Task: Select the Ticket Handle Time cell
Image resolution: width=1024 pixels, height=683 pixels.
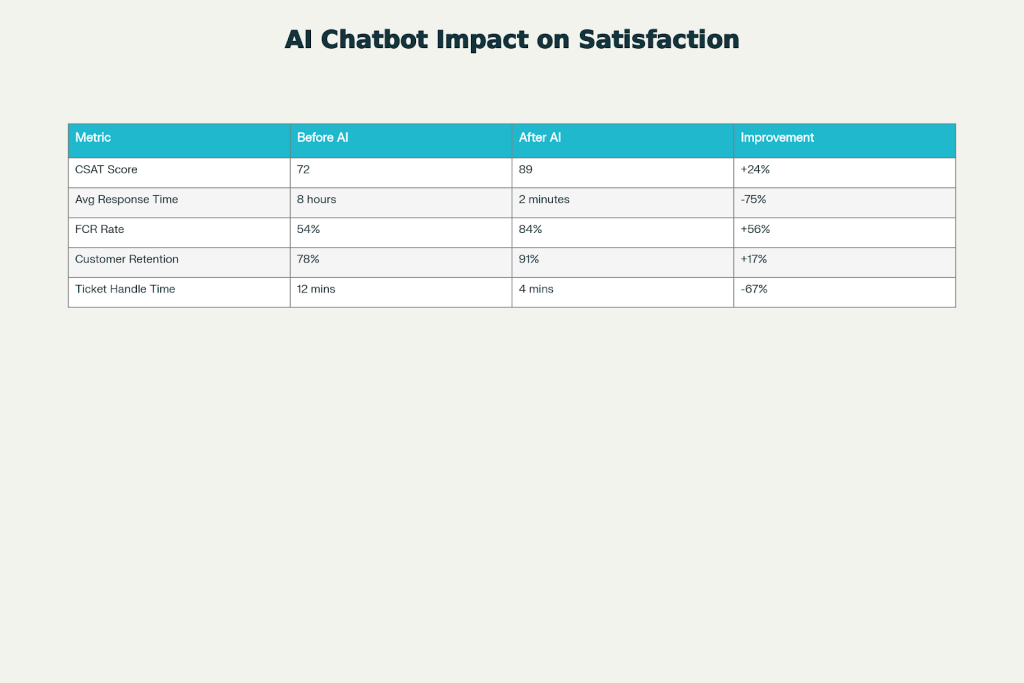Action: click(x=124, y=290)
